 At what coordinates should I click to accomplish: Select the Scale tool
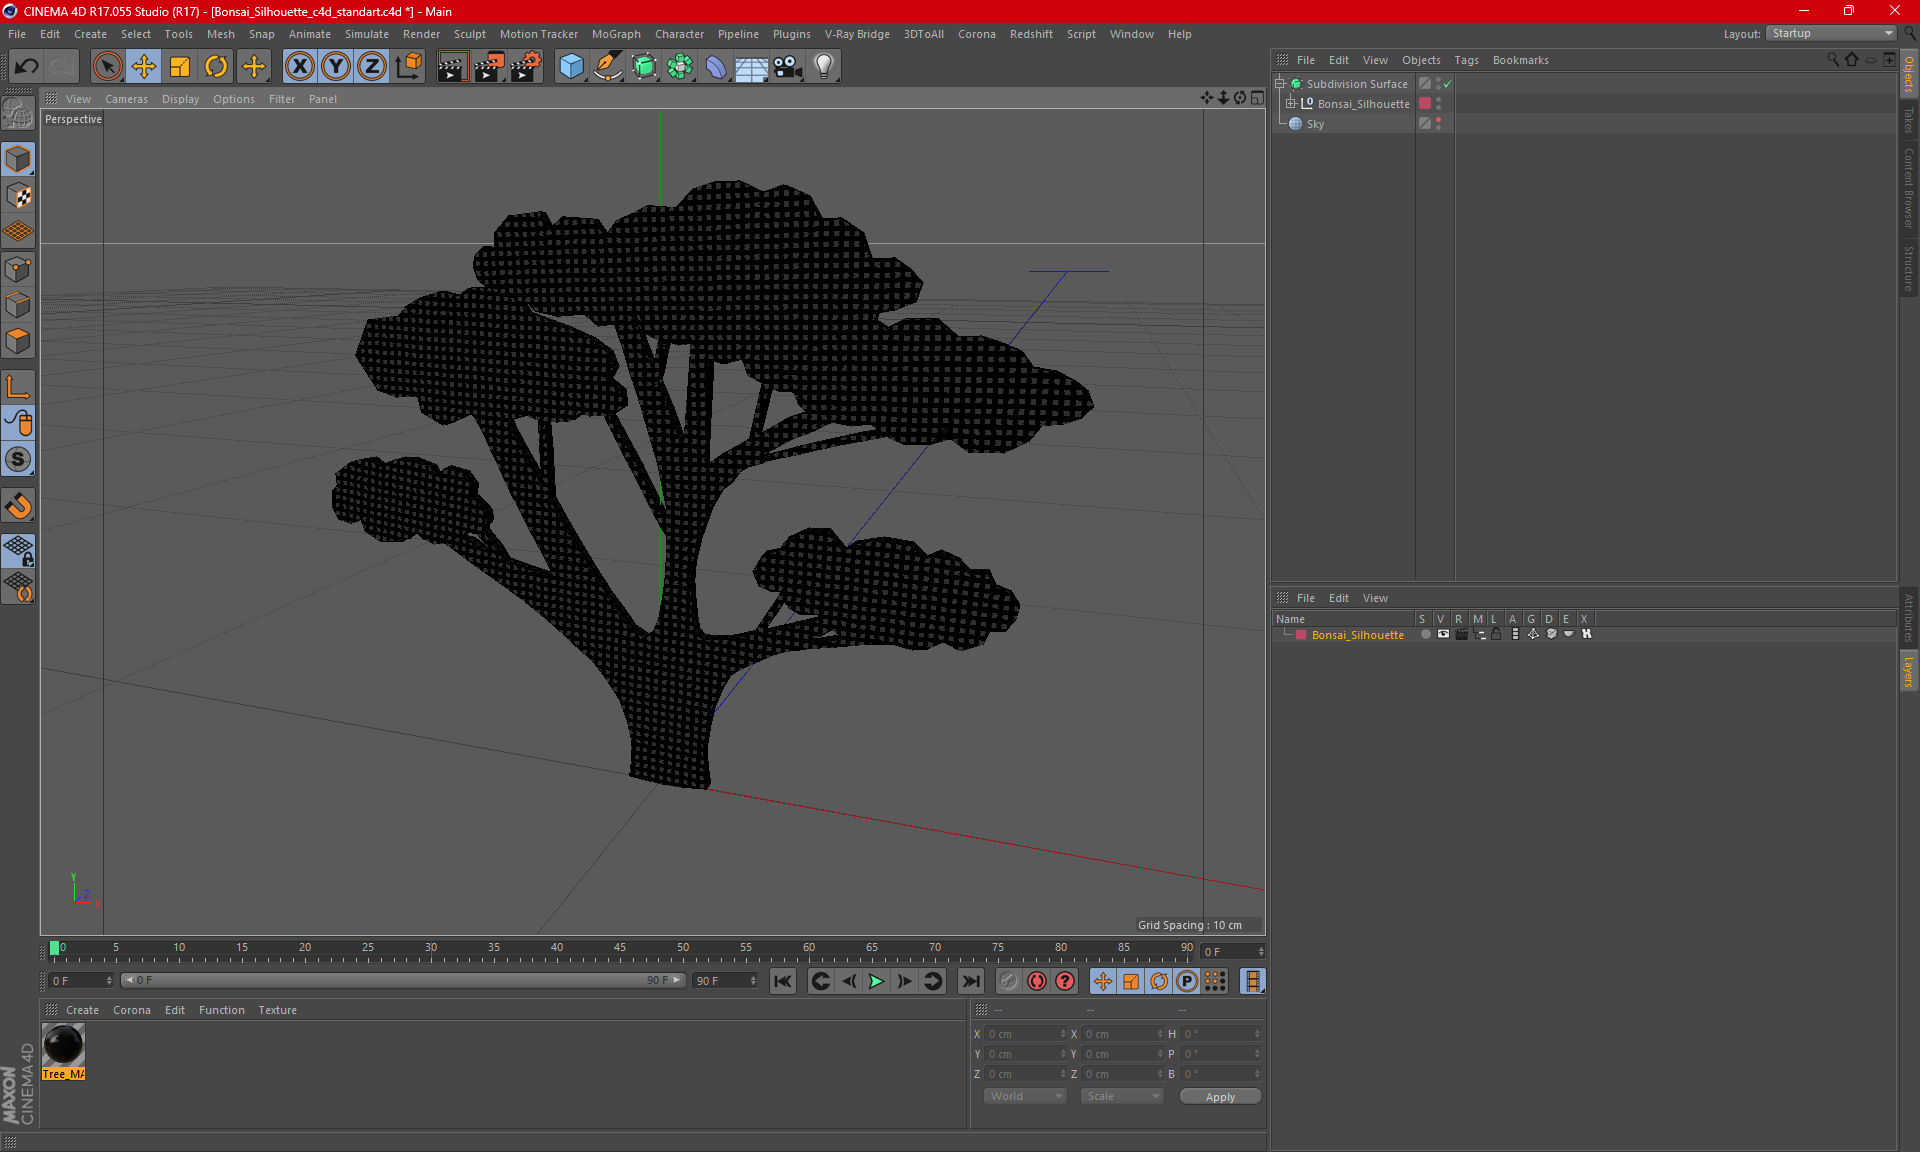coord(180,67)
